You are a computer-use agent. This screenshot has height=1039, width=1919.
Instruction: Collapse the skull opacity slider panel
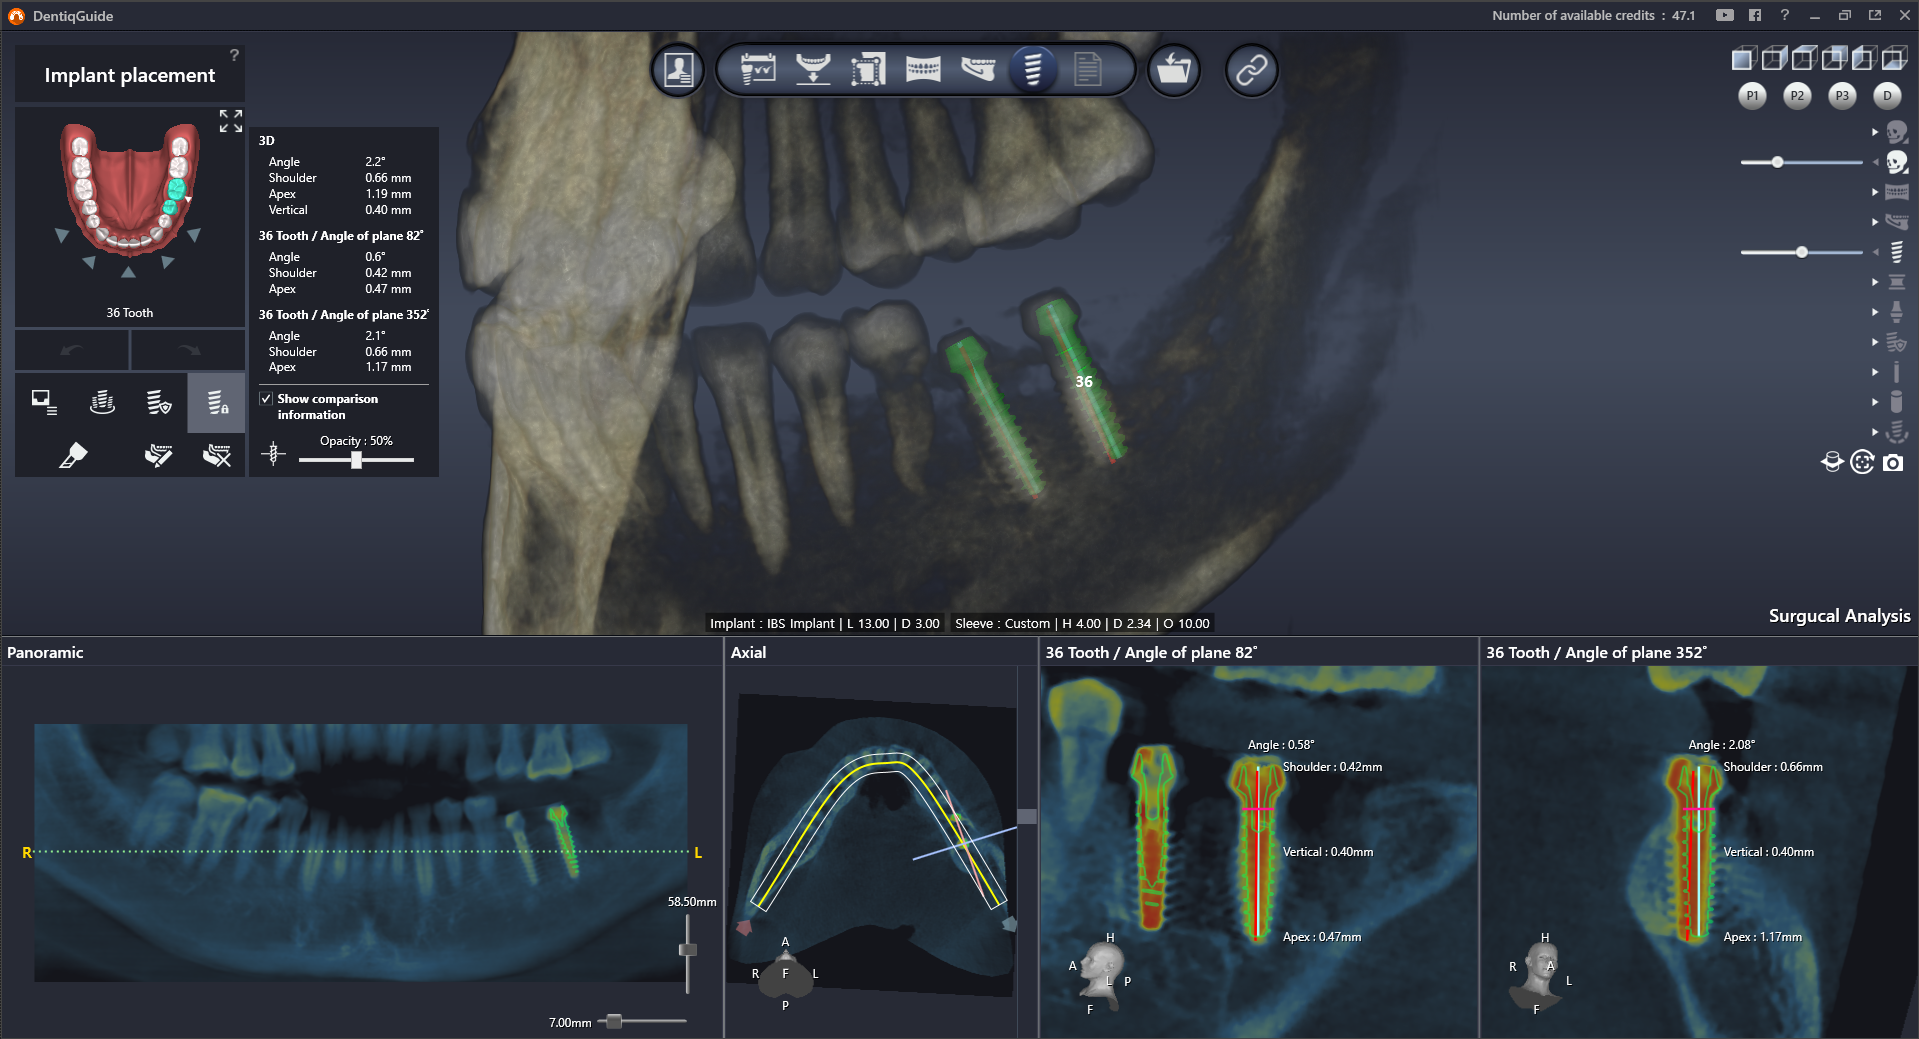(1875, 162)
